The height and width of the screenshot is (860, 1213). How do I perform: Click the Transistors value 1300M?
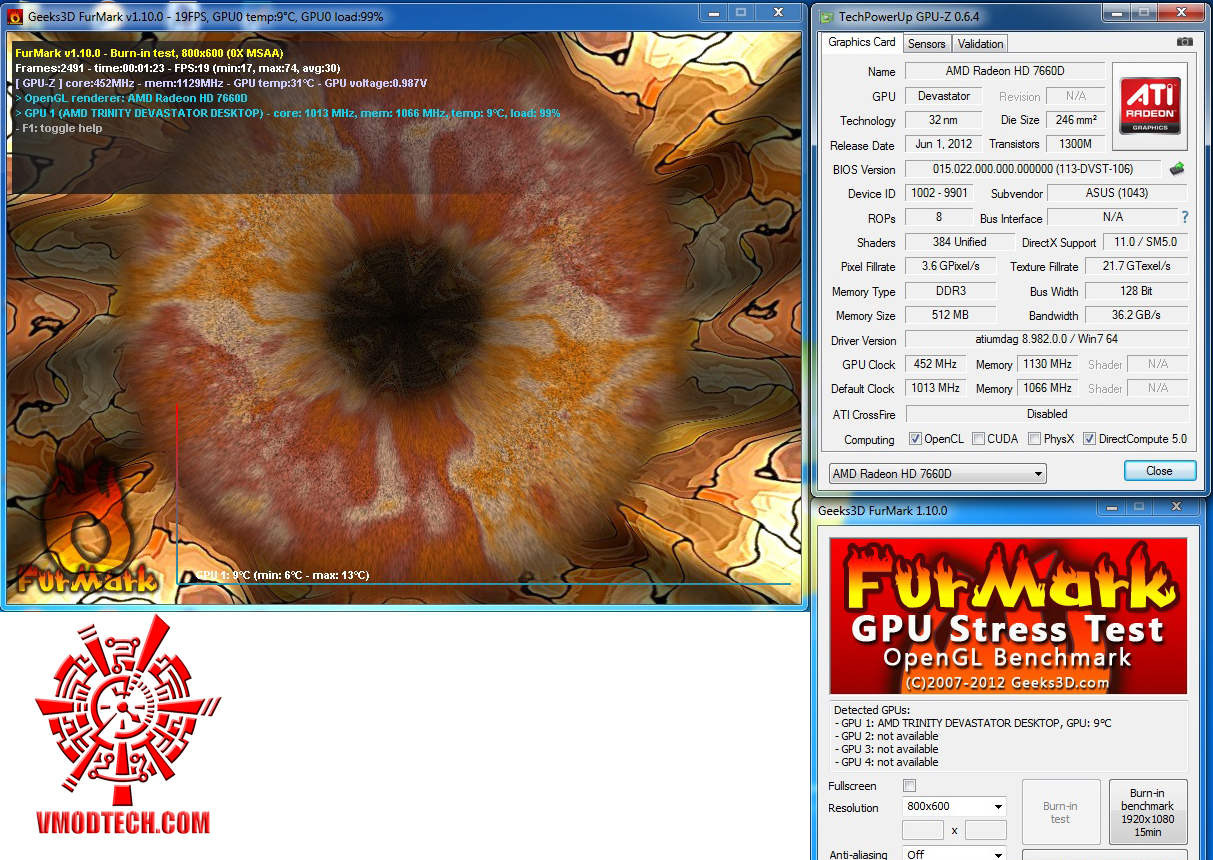[1075, 144]
